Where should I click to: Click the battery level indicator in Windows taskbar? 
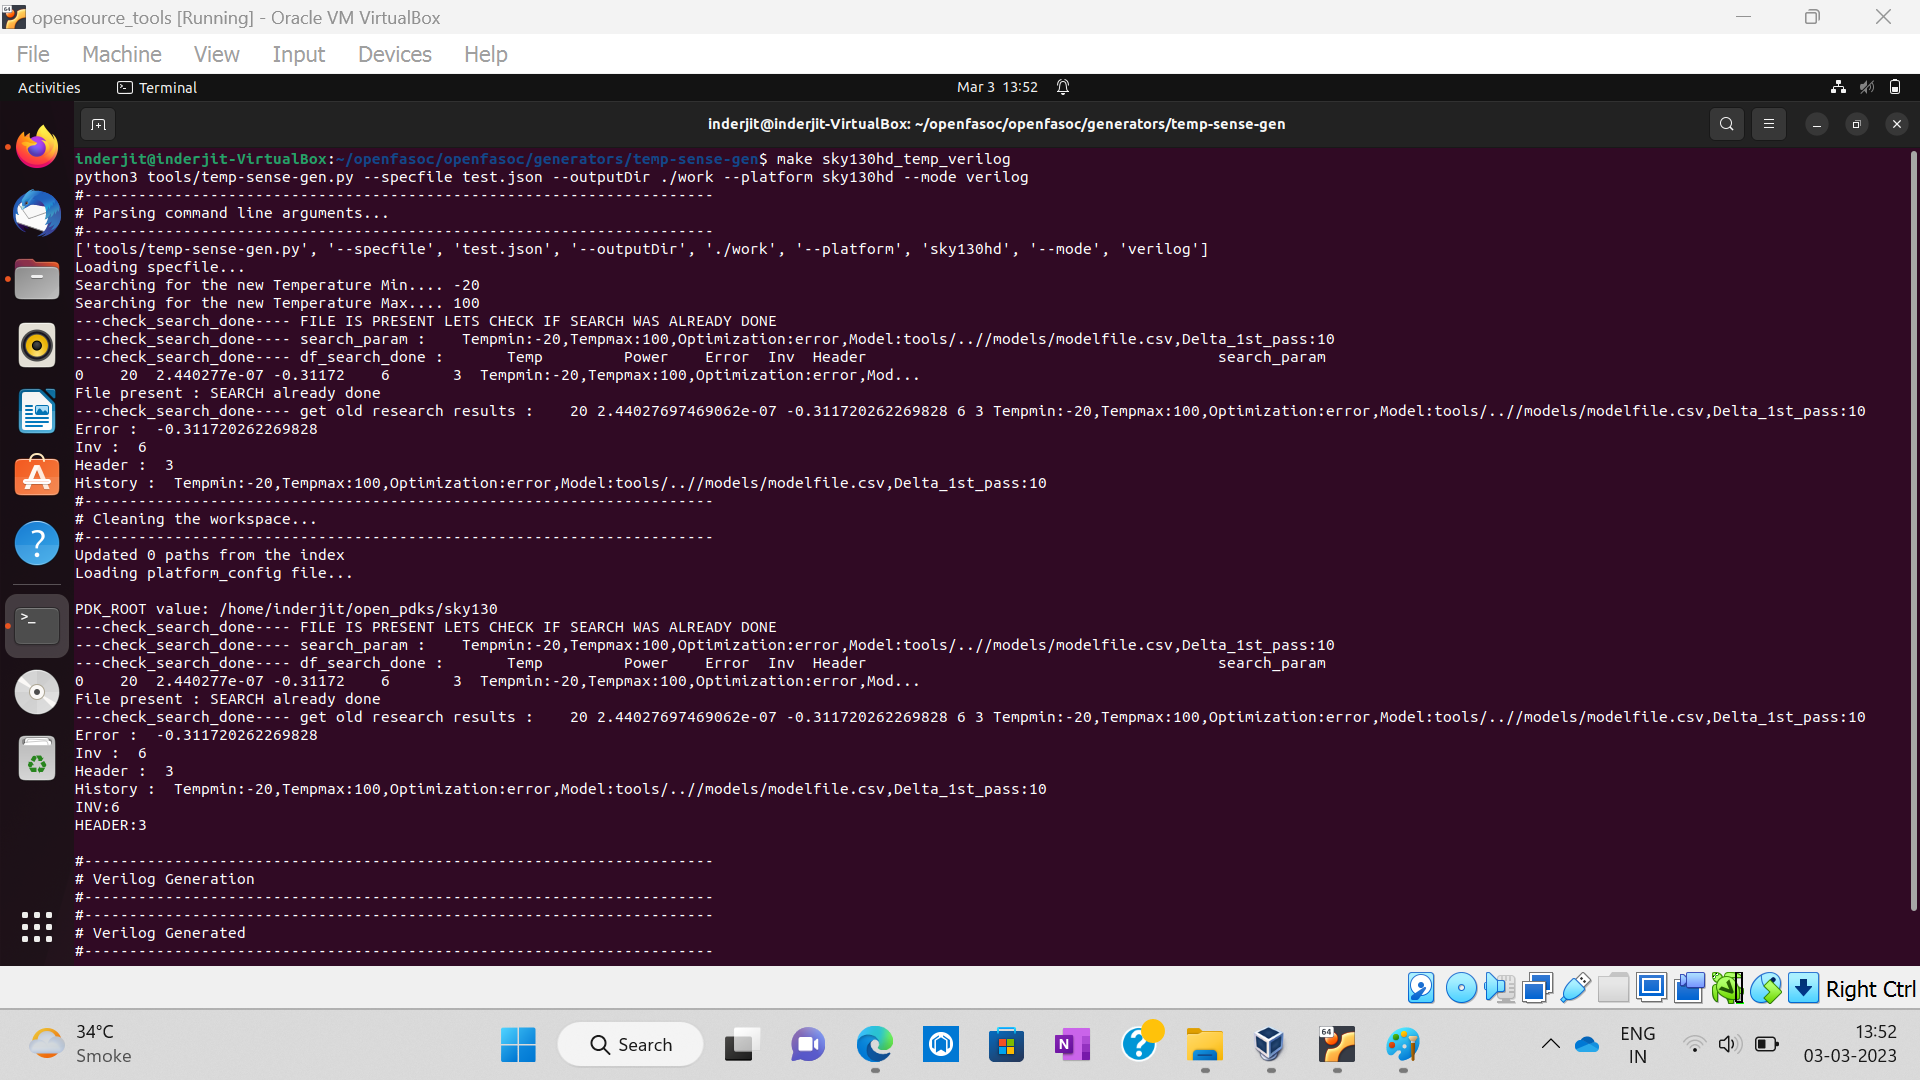point(1766,1043)
